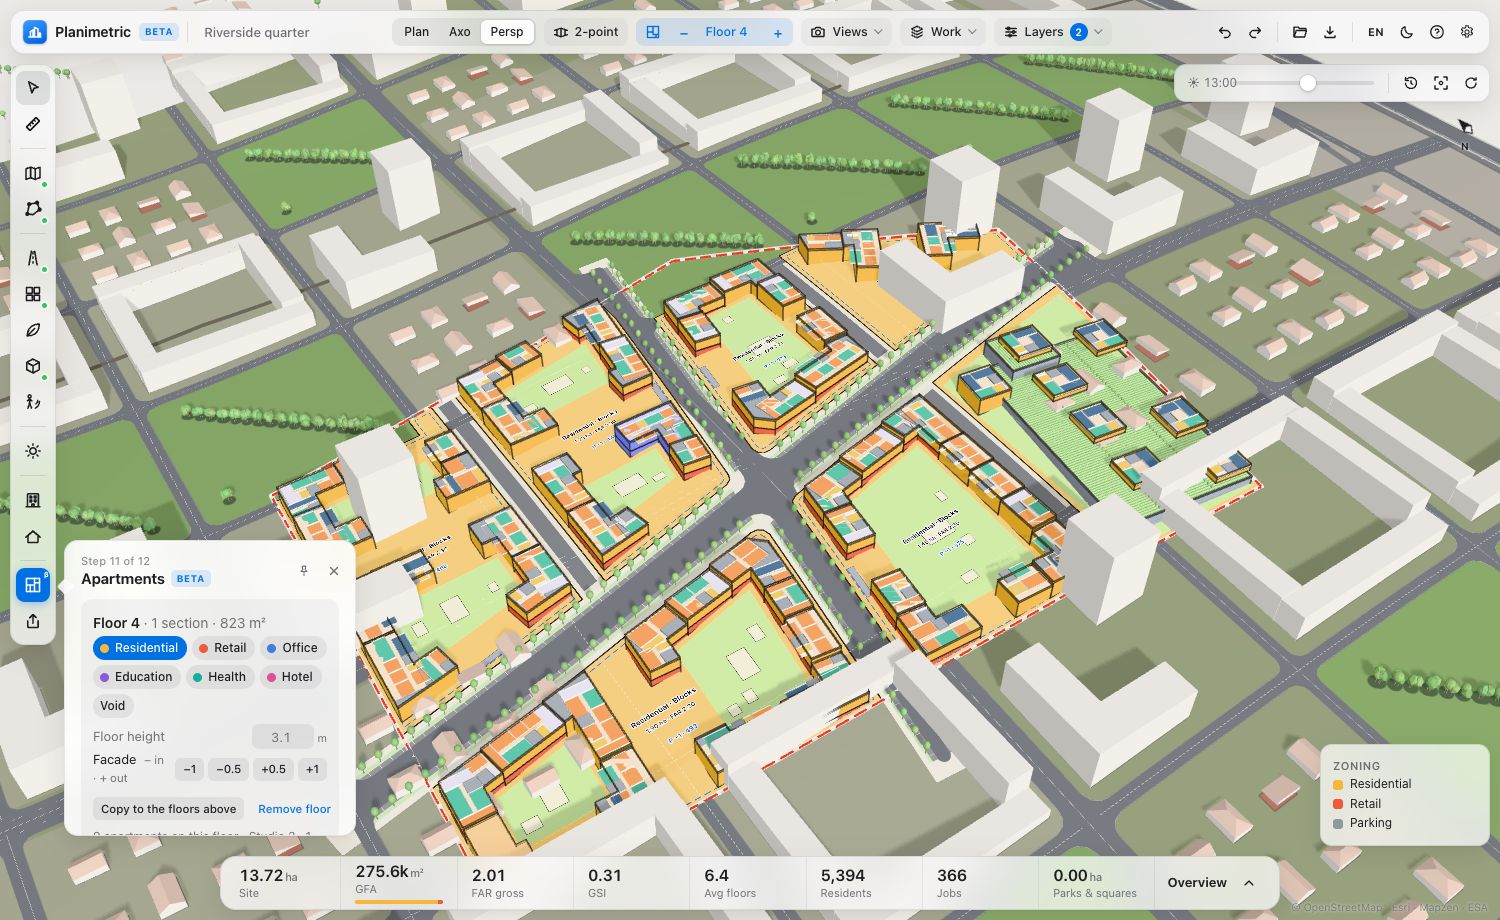1500x920 pixels.
Task: Redo the last action
Action: pos(1255,32)
